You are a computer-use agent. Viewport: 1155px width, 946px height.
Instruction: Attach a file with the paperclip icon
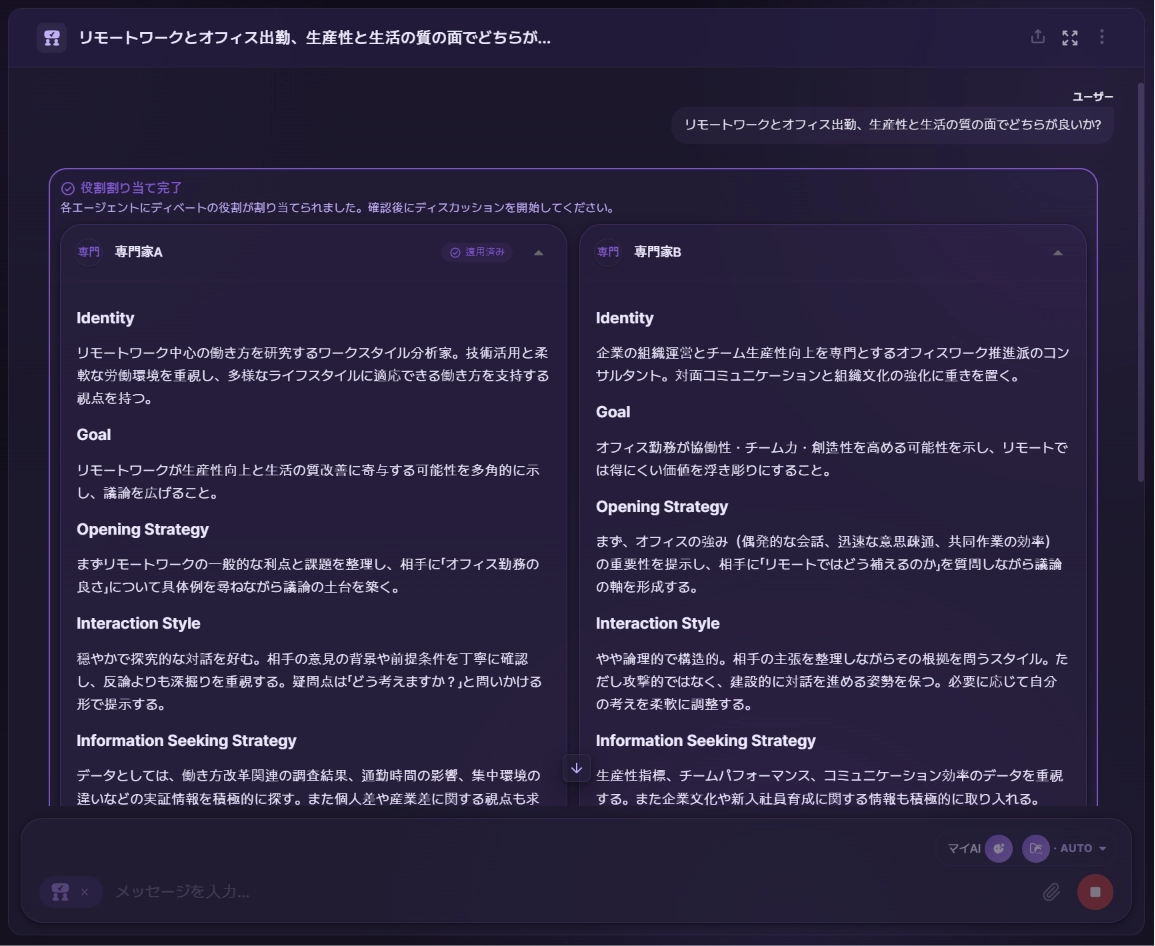(x=1051, y=892)
